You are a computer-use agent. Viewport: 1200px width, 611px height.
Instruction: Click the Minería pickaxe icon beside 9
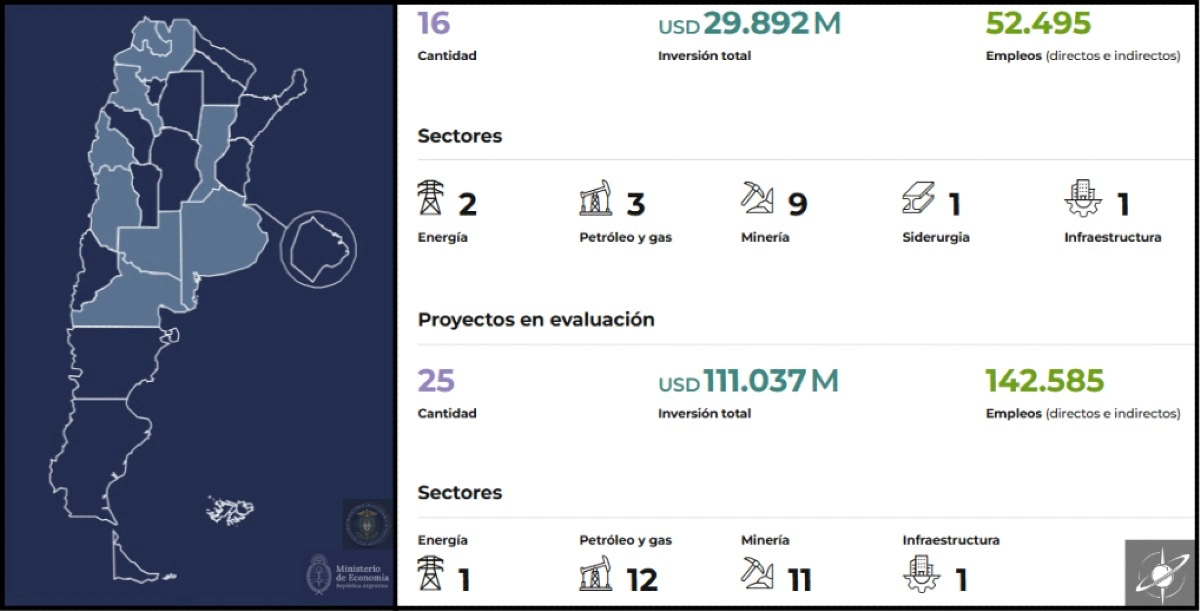757,197
